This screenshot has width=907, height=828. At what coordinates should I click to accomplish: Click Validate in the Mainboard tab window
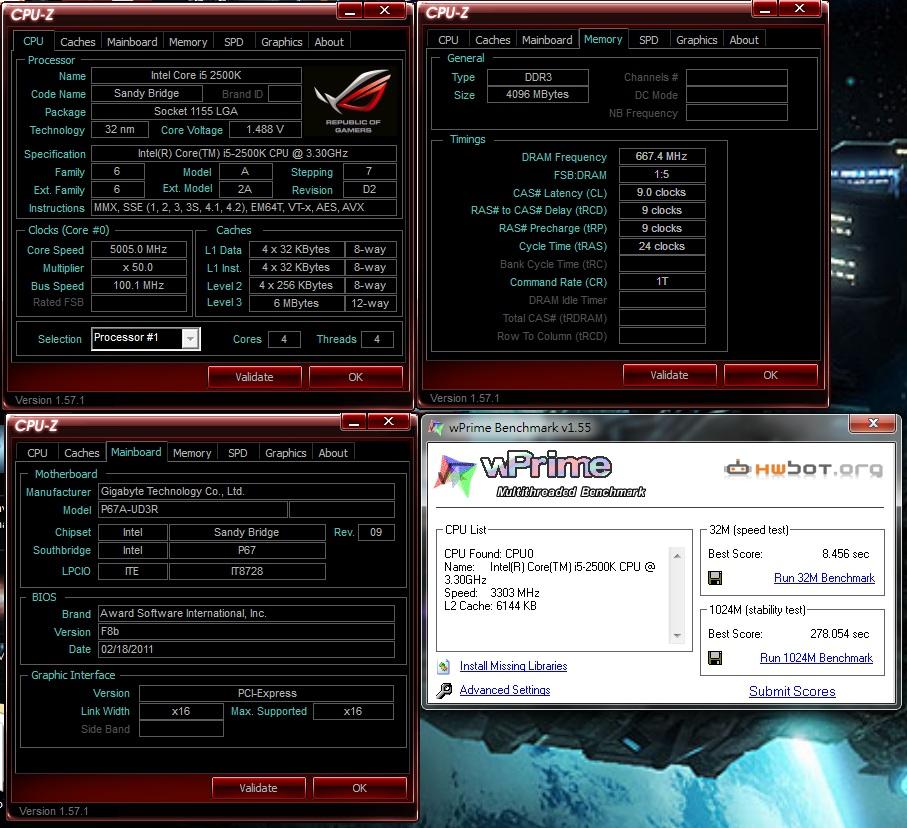(x=259, y=788)
